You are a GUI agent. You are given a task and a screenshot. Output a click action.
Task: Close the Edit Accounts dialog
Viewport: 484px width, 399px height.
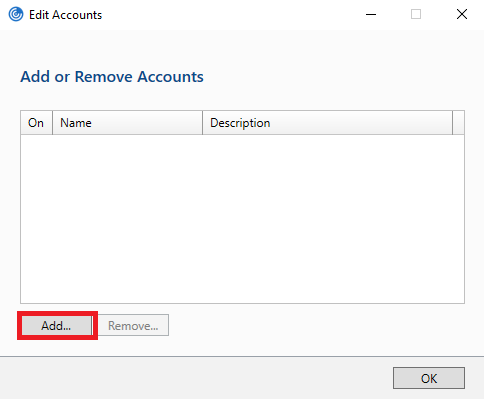462,14
